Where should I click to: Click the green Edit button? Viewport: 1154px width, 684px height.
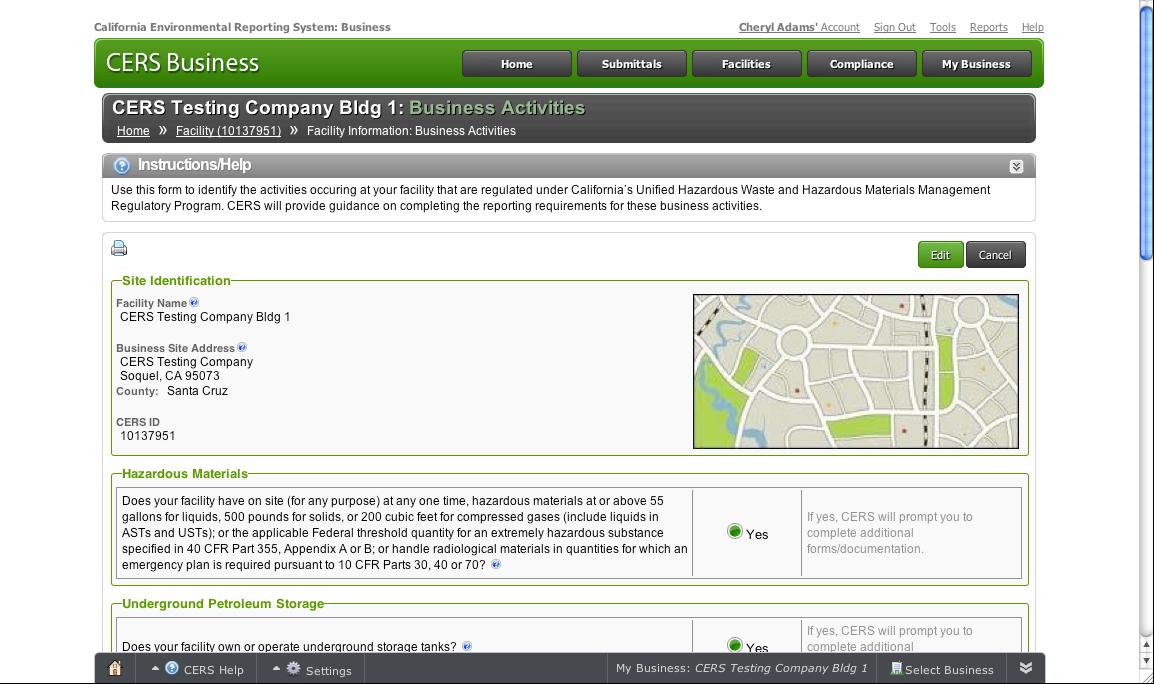[941, 255]
